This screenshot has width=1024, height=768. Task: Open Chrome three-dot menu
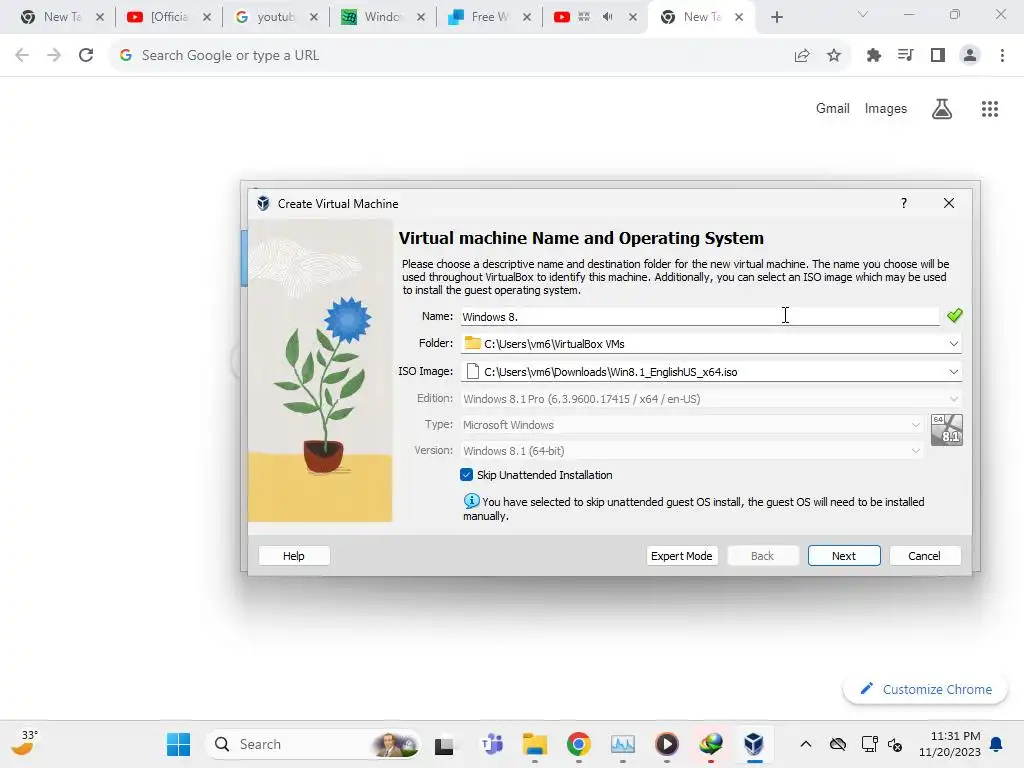[1002, 56]
